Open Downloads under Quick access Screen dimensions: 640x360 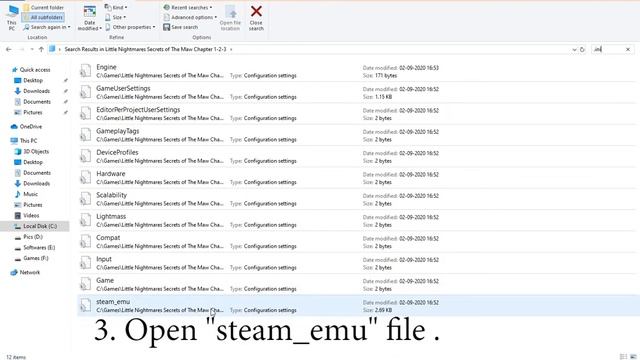32,91
